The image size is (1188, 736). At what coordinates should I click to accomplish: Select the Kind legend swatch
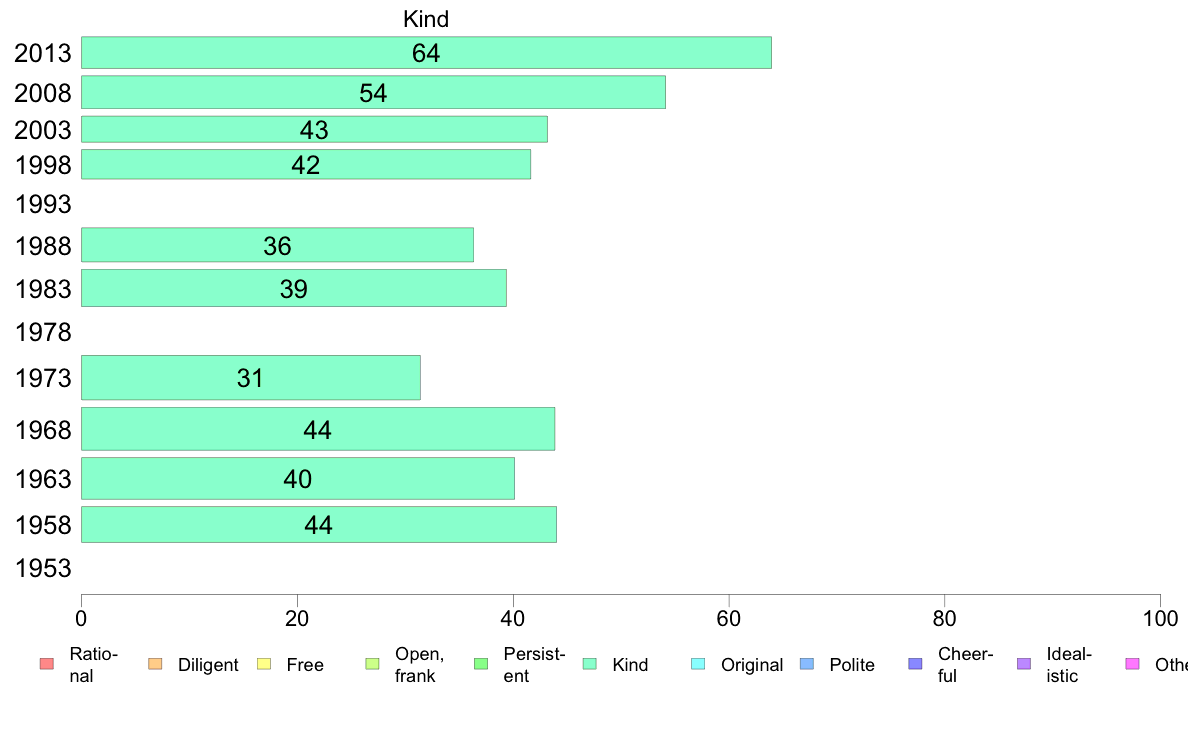tap(589, 664)
